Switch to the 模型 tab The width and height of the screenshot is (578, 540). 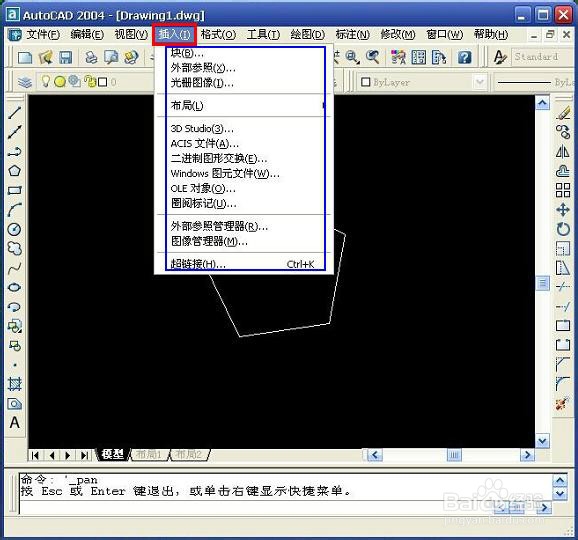click(x=113, y=455)
